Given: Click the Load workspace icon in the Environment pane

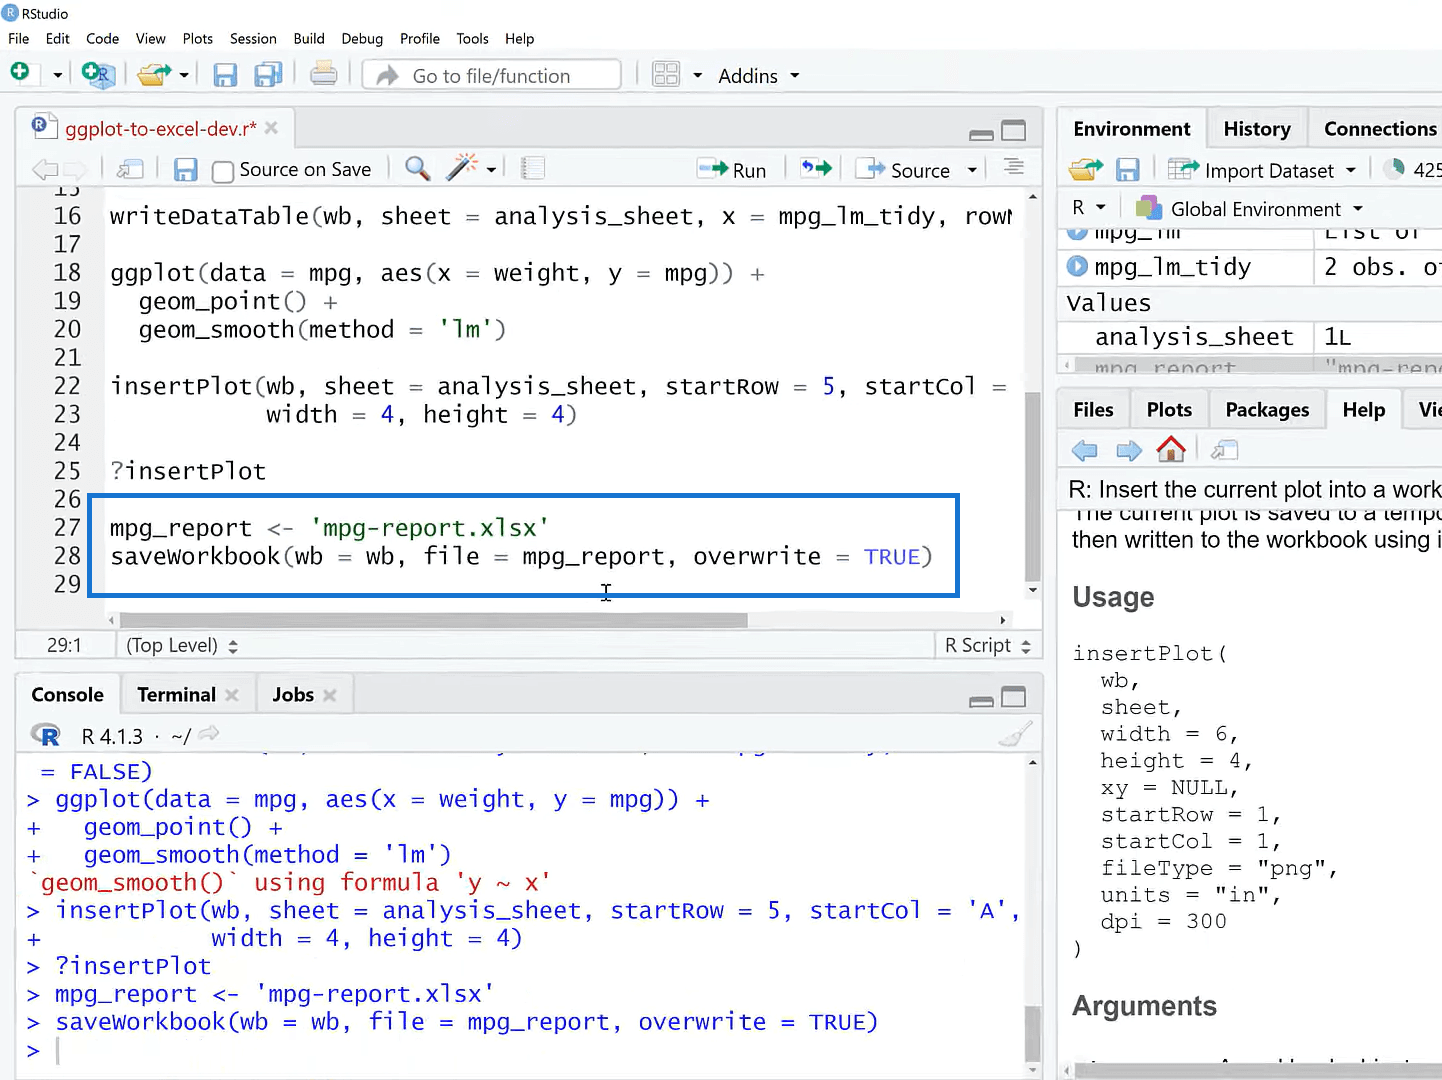Looking at the screenshot, I should click(x=1085, y=170).
